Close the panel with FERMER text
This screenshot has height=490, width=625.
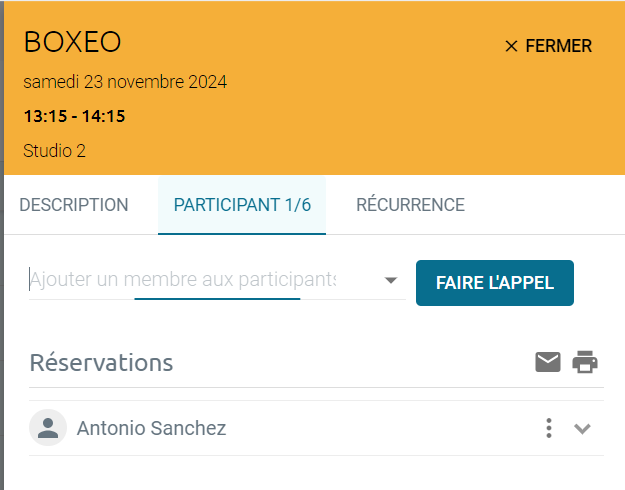click(558, 46)
